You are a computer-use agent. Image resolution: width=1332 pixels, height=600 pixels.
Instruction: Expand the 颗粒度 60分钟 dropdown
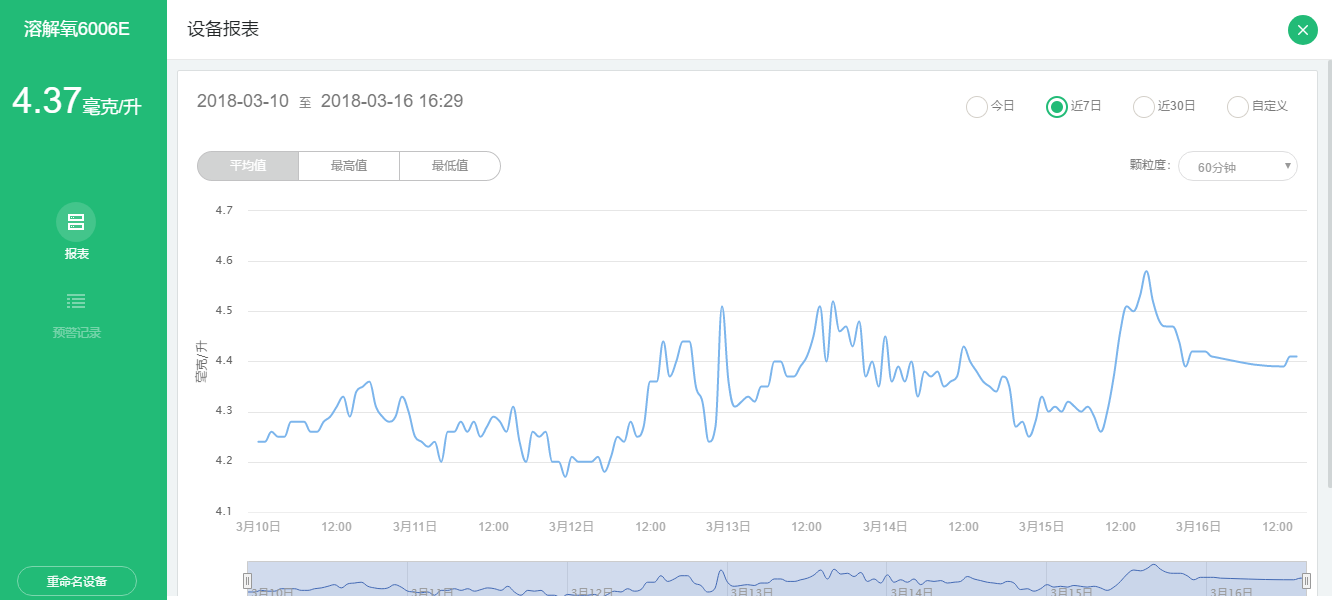click(x=1237, y=166)
